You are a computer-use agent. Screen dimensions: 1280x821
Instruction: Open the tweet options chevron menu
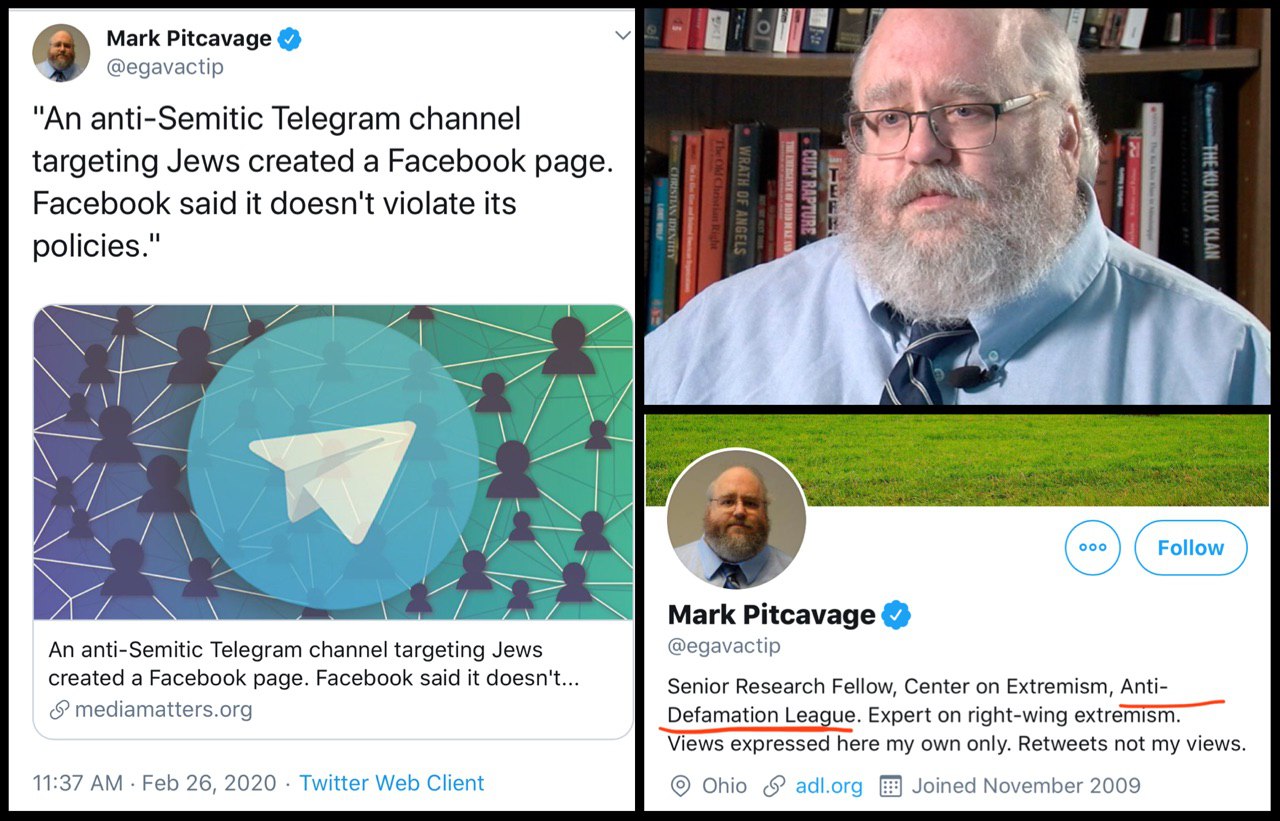tap(622, 36)
